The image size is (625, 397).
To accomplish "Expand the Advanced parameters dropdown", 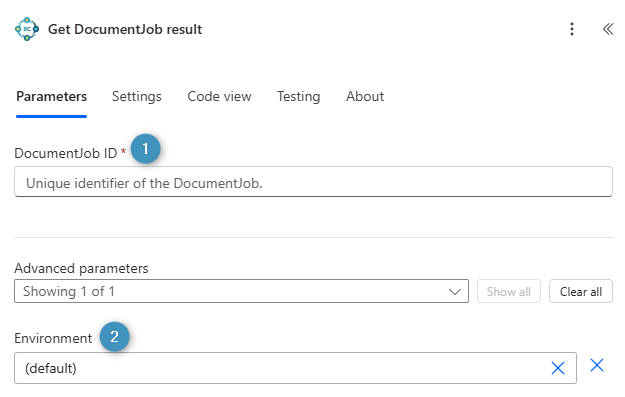I will pos(241,291).
